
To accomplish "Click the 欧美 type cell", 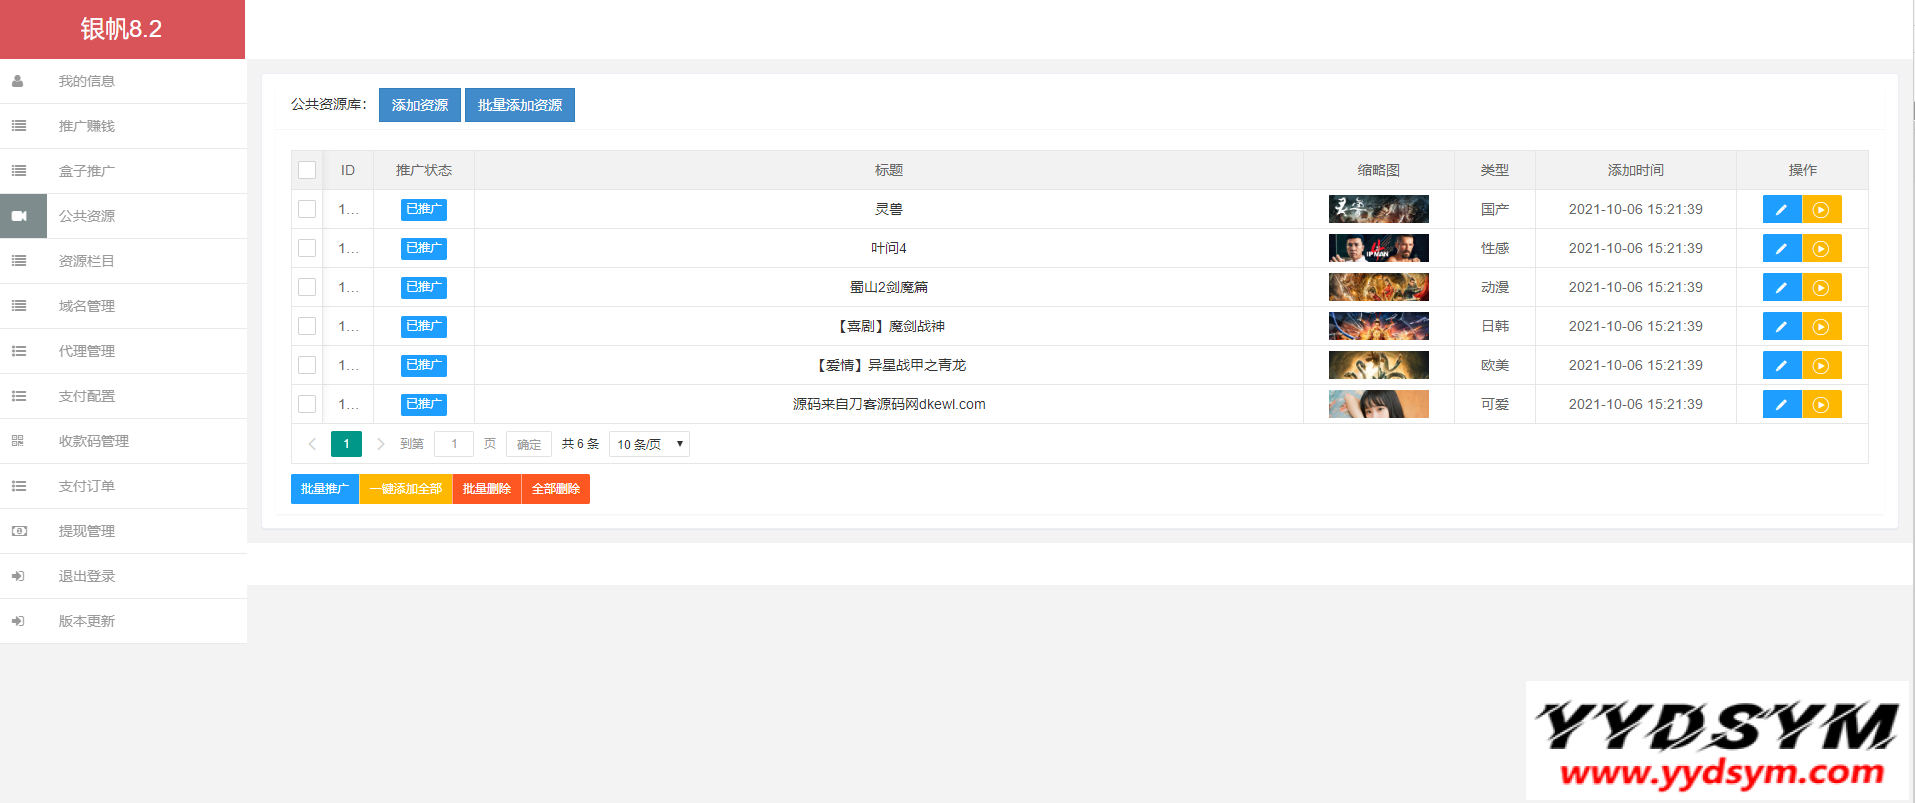I will 1495,365.
